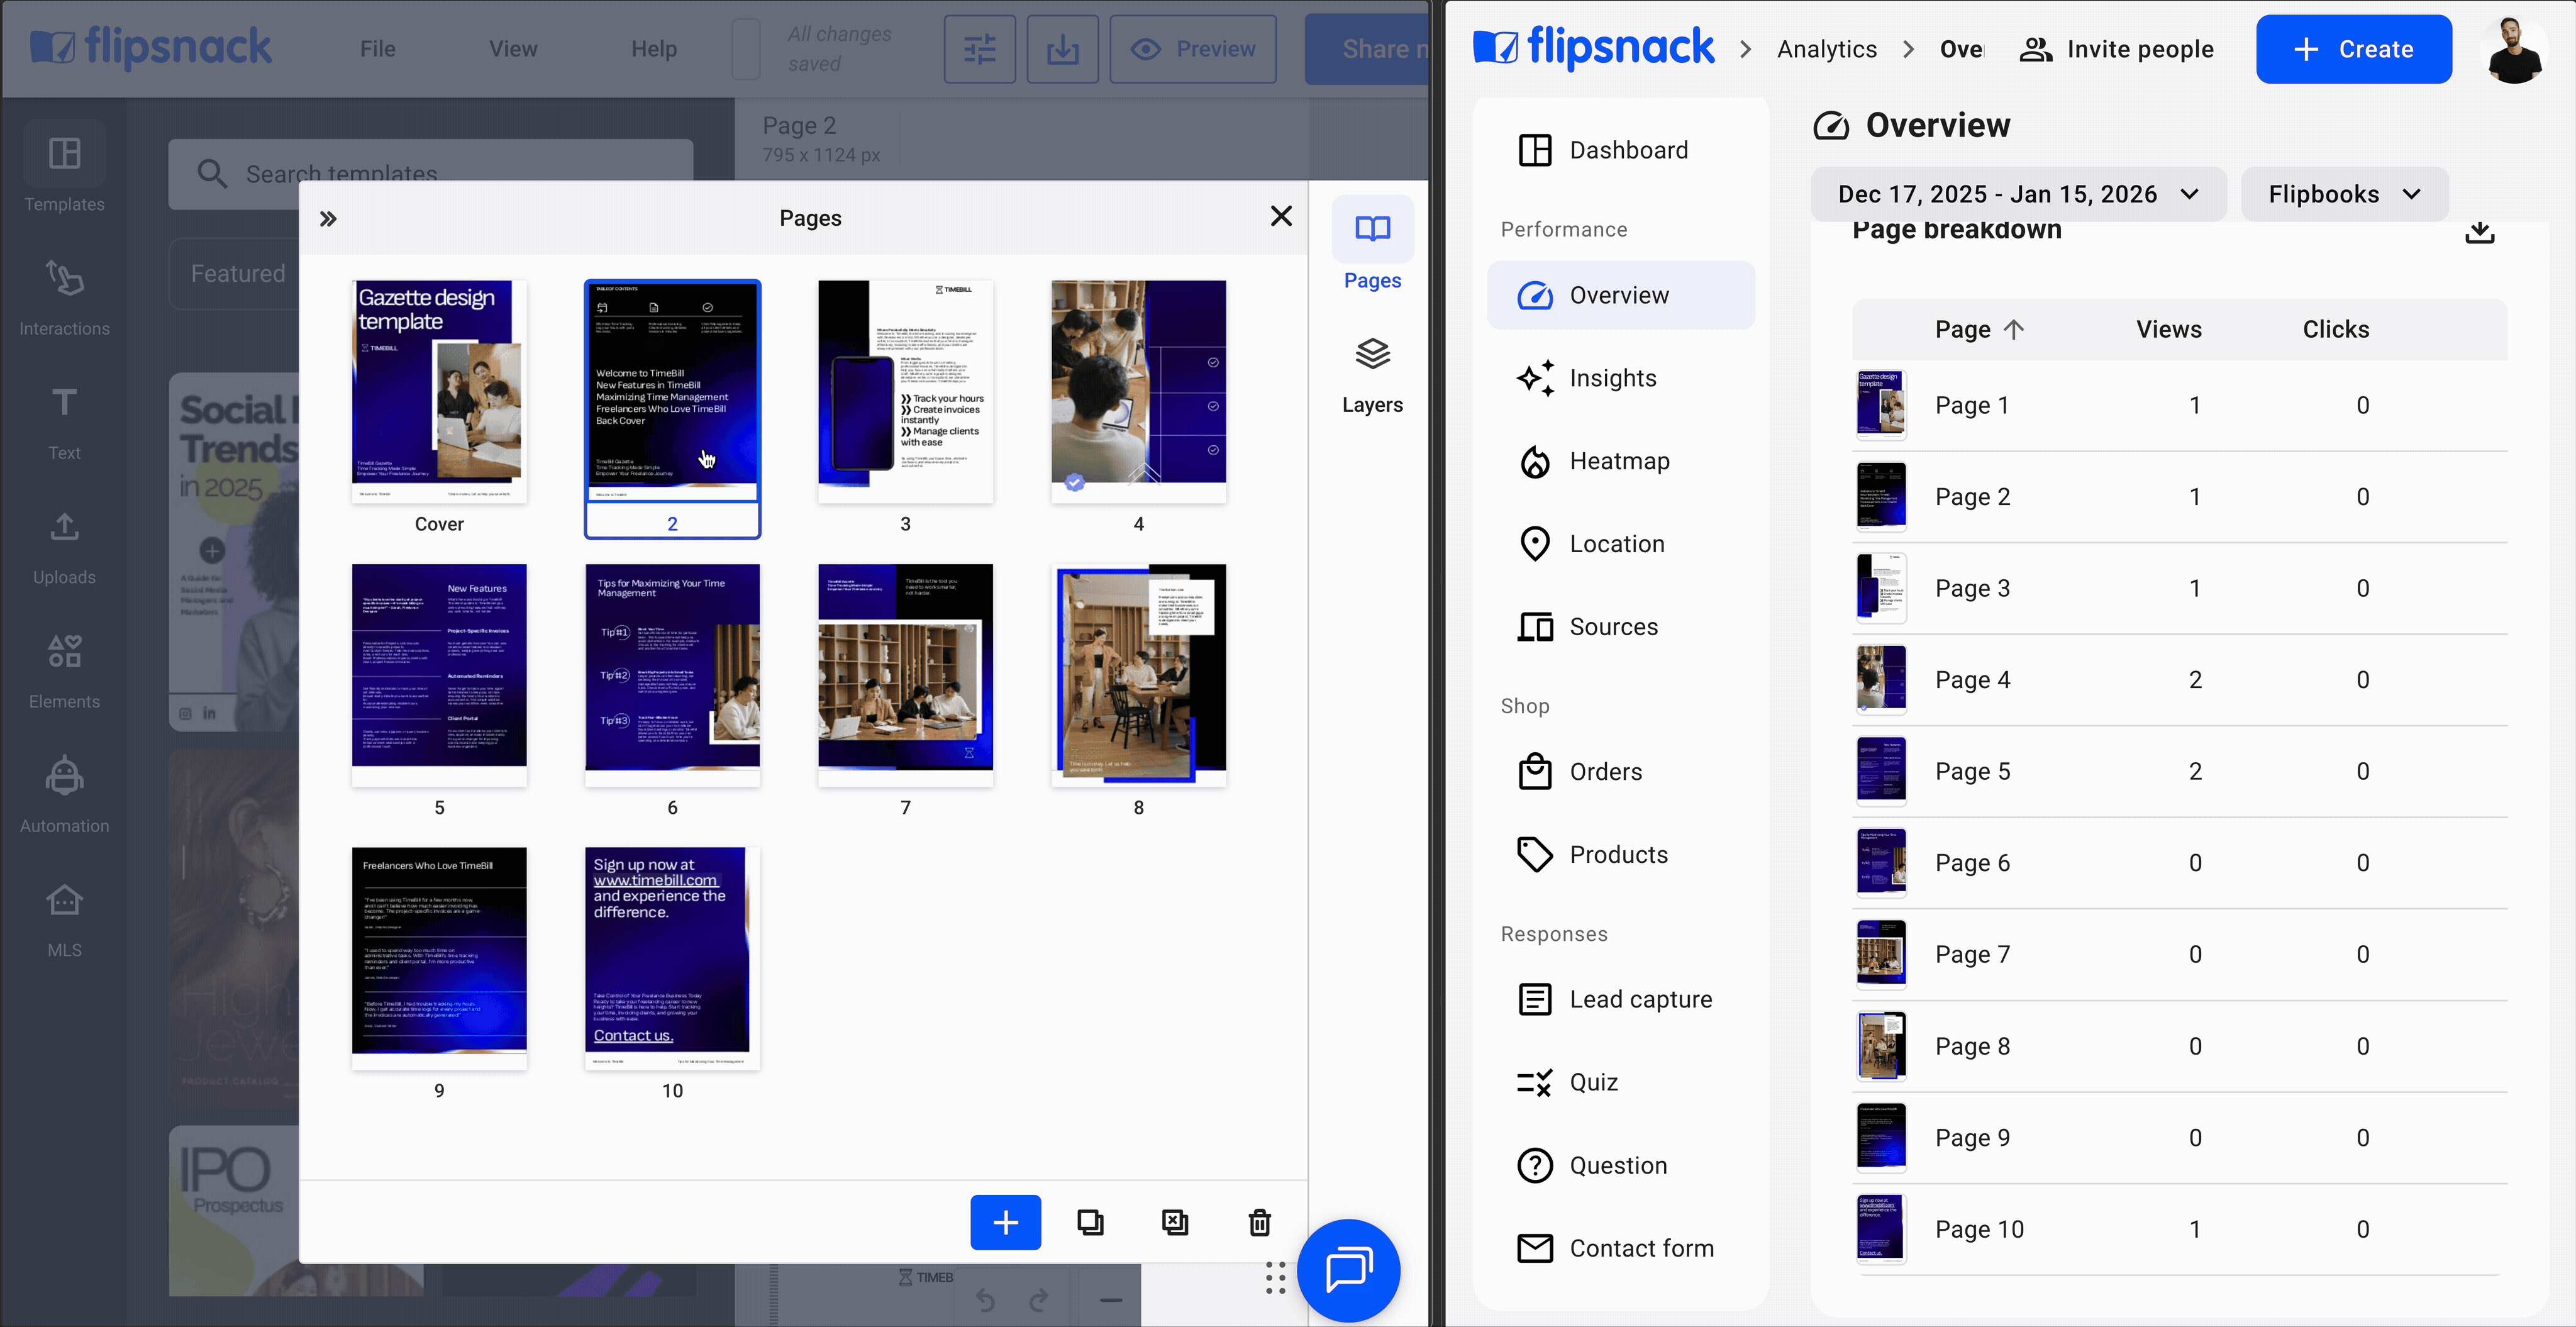The height and width of the screenshot is (1327, 2576).
Task: Click Analytics in the breadcrumb
Action: click(x=1826, y=49)
